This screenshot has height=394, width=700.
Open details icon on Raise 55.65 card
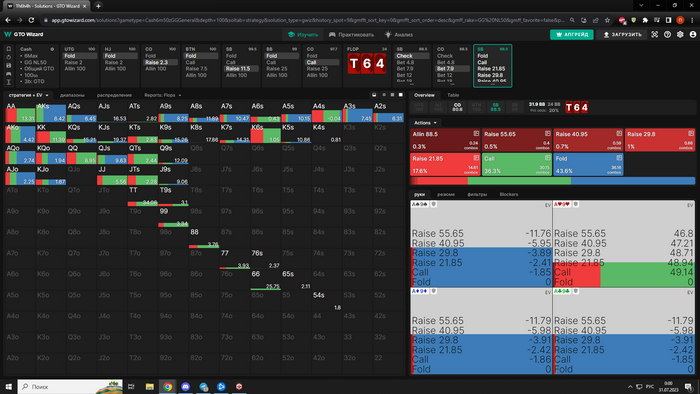548,133
